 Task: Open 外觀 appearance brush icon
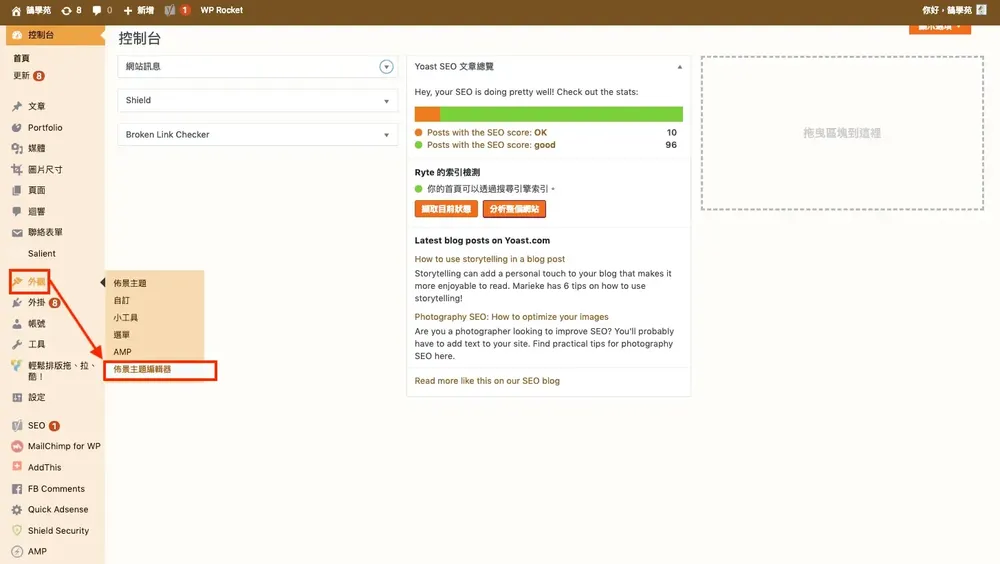17,281
